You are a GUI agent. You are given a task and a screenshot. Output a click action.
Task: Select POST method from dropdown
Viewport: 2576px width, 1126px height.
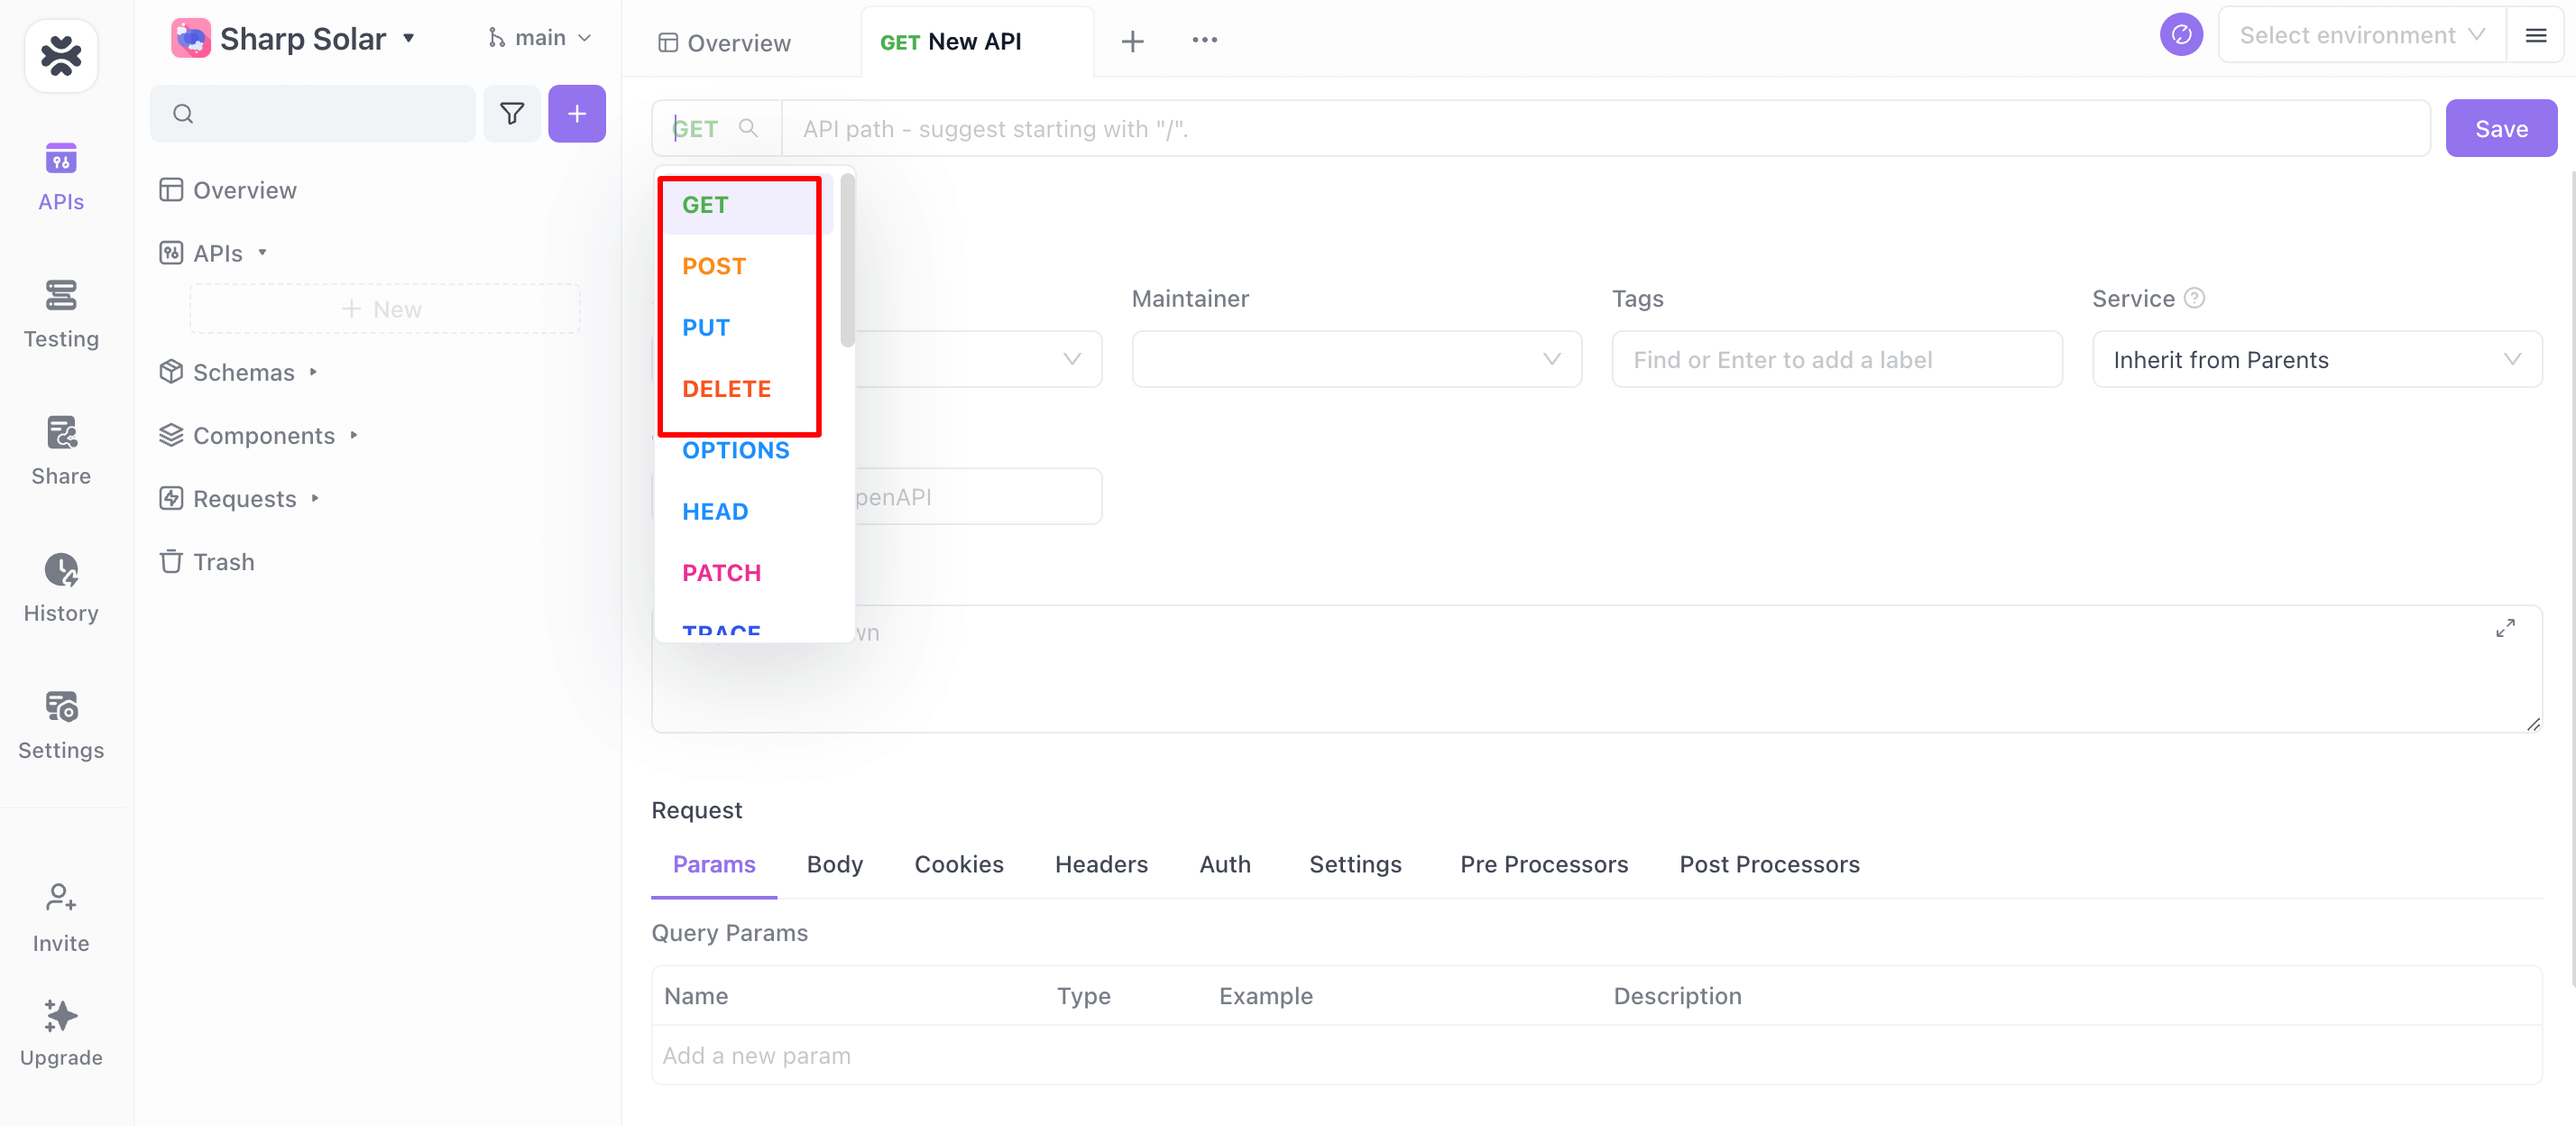click(716, 264)
